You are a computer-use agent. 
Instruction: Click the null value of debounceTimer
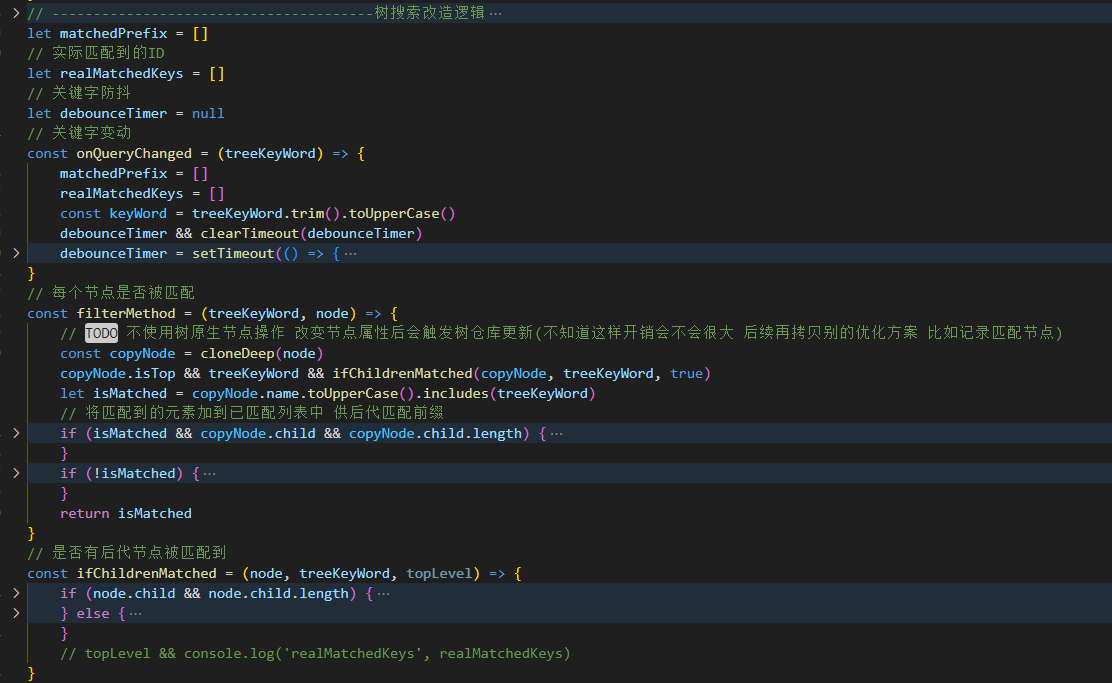[208, 113]
